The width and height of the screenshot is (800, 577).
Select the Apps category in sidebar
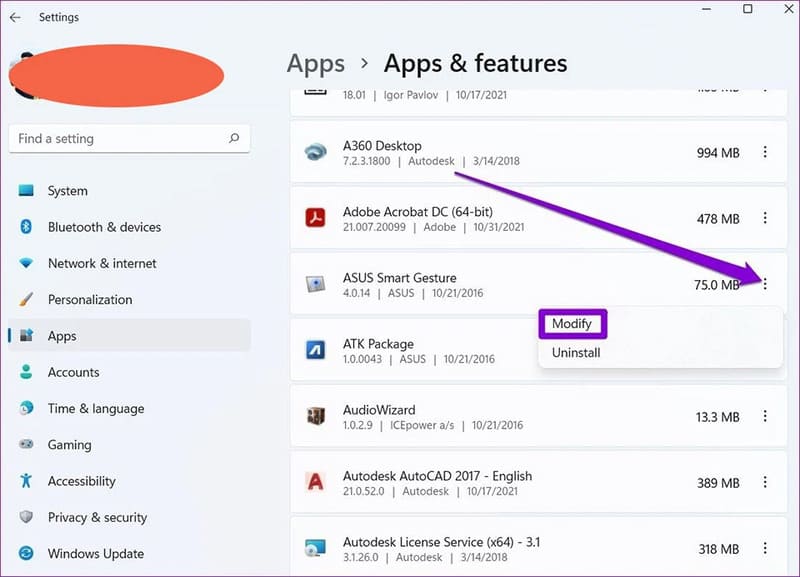coord(130,336)
